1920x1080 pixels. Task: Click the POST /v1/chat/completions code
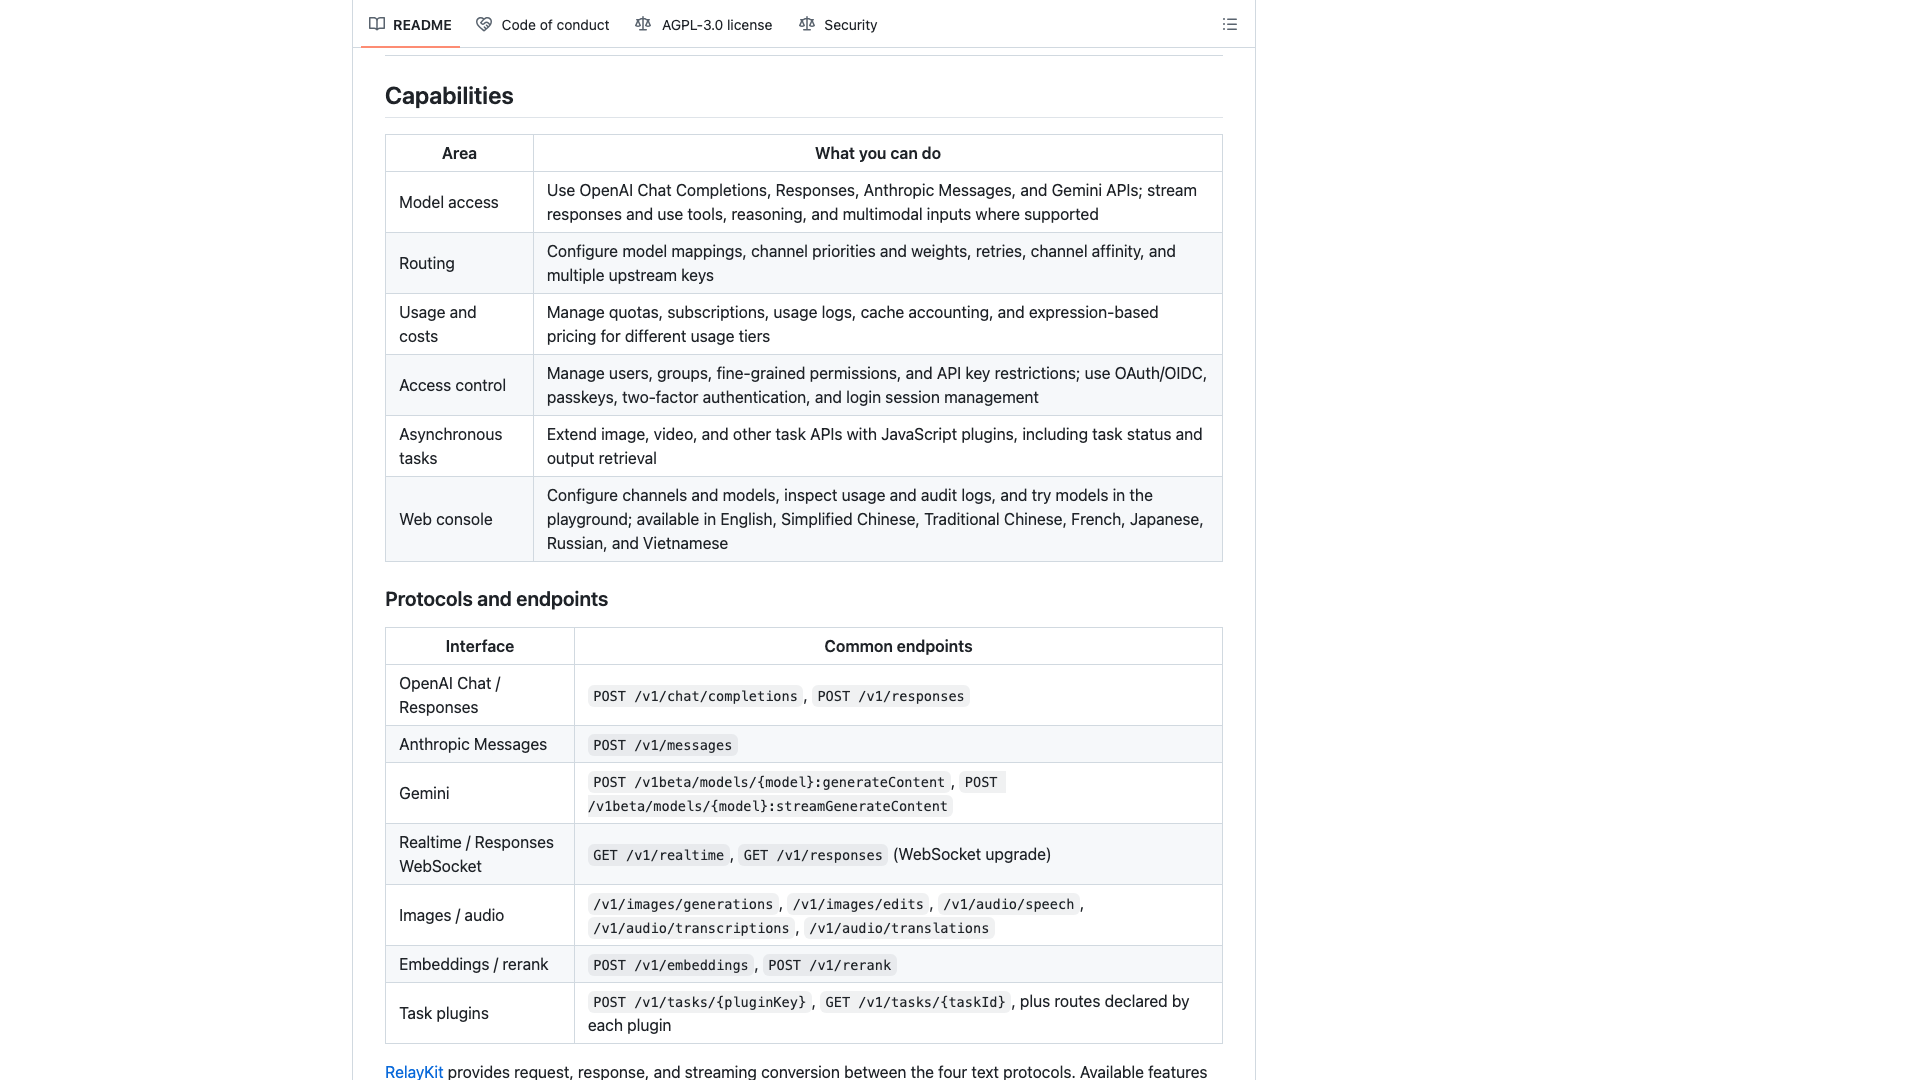click(695, 696)
